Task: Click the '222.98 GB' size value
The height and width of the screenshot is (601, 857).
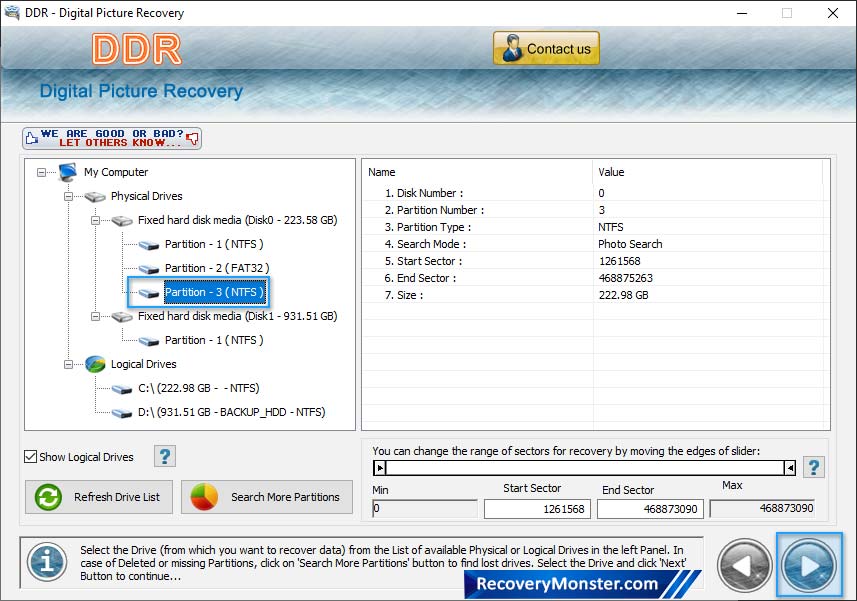Action: point(623,295)
